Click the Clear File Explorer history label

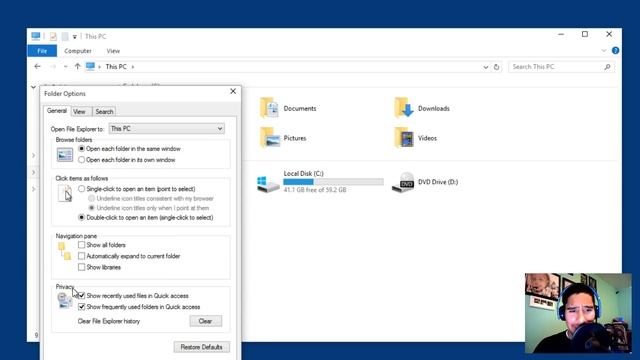point(109,321)
